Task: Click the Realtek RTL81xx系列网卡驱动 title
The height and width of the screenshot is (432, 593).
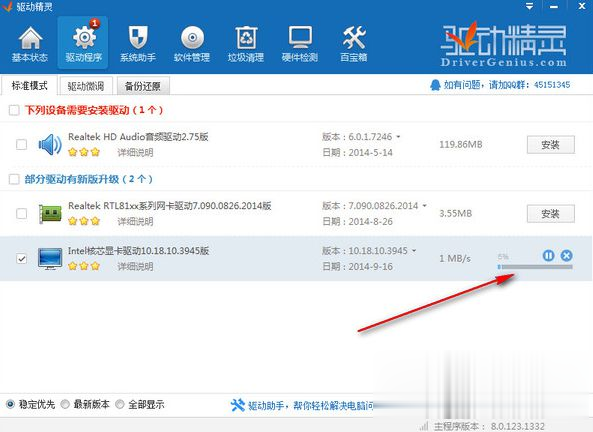Action: [x=169, y=206]
